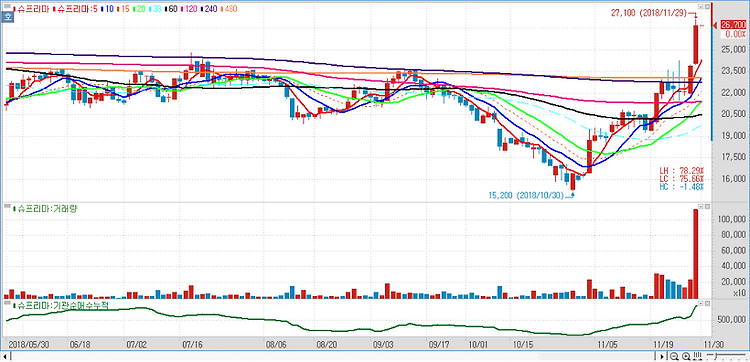Close the price chart panel
Viewport: 750px width, 362px height.
point(706,7)
